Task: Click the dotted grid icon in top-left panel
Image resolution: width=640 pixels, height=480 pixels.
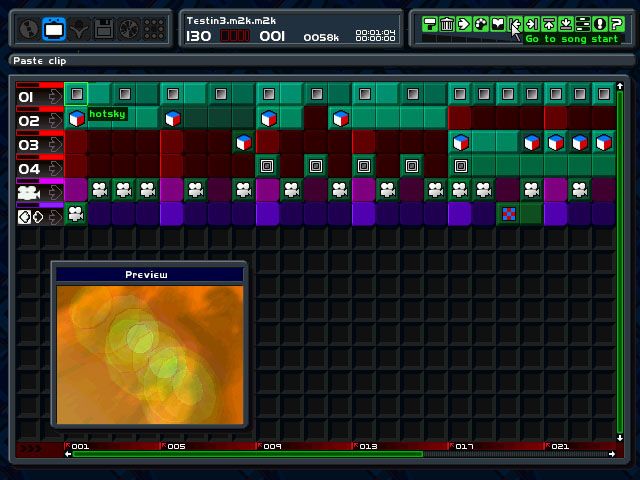Action: click(152, 30)
